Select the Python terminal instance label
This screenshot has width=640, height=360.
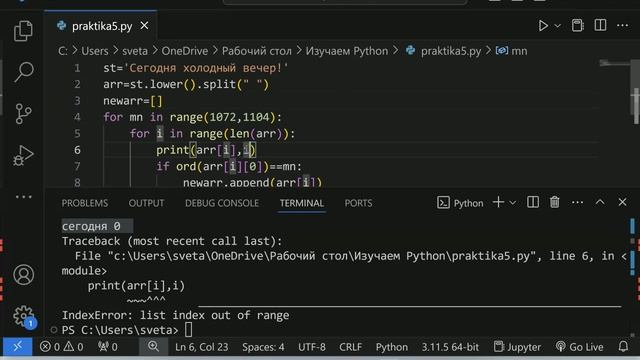460,203
